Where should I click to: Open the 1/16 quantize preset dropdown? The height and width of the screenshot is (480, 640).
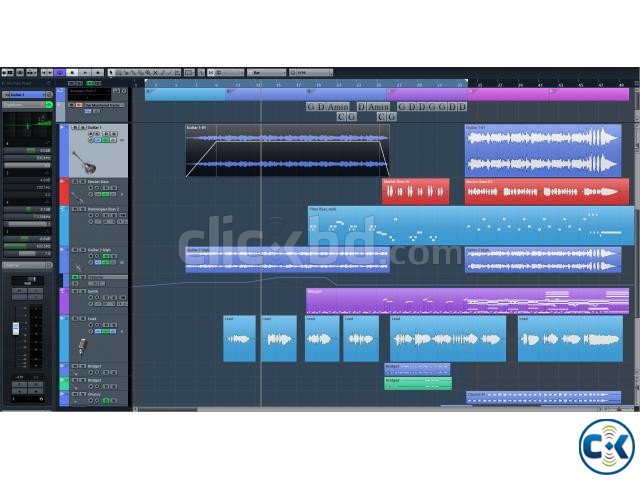tap(311, 73)
